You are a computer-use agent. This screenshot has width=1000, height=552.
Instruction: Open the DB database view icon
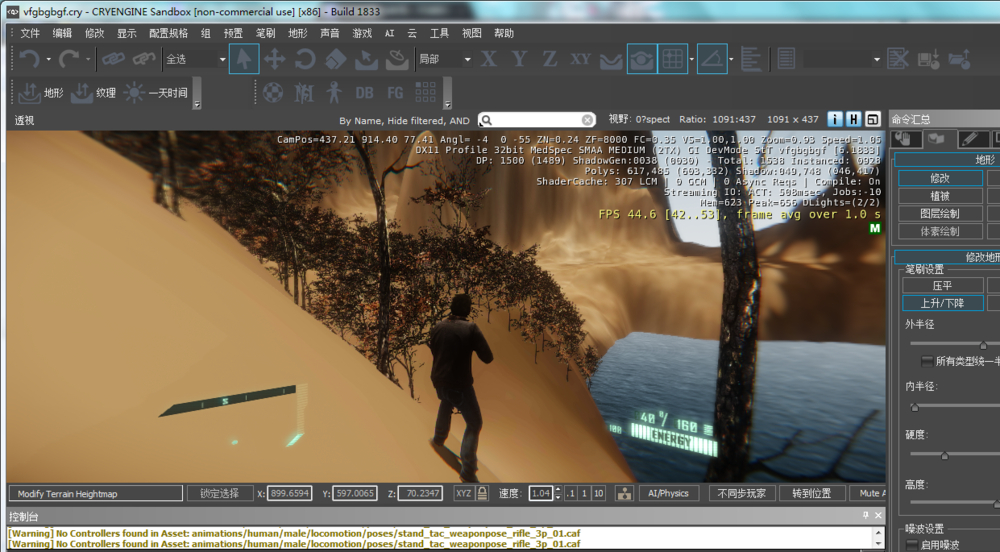click(x=364, y=93)
